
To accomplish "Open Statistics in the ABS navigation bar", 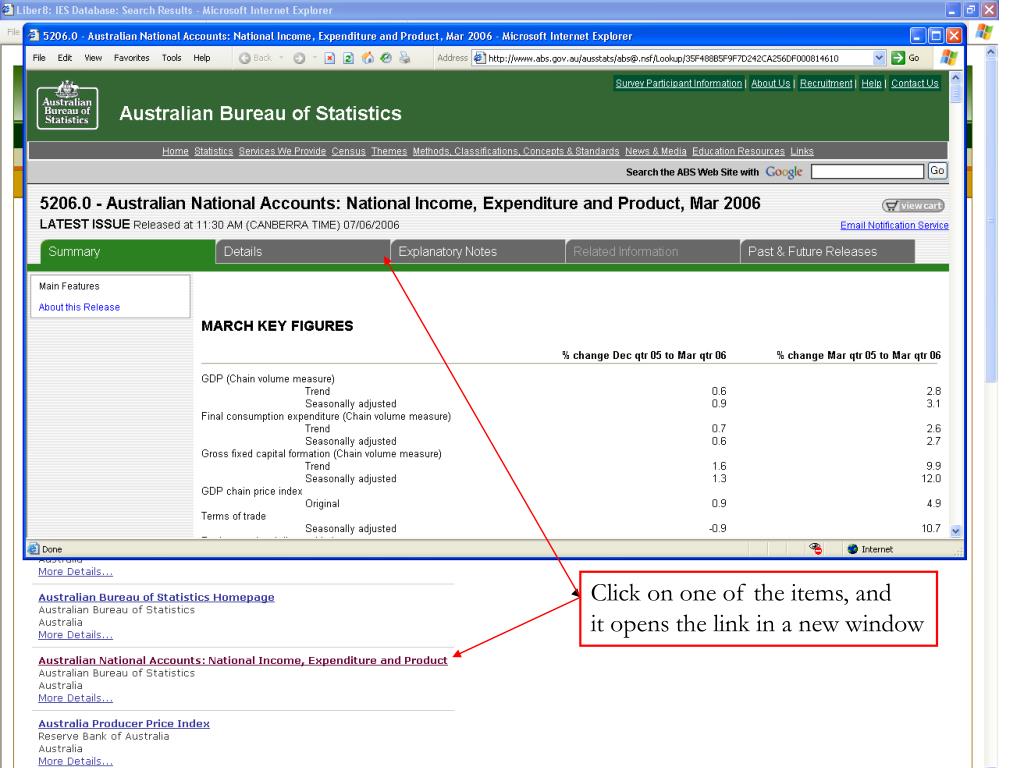I will tap(214, 151).
